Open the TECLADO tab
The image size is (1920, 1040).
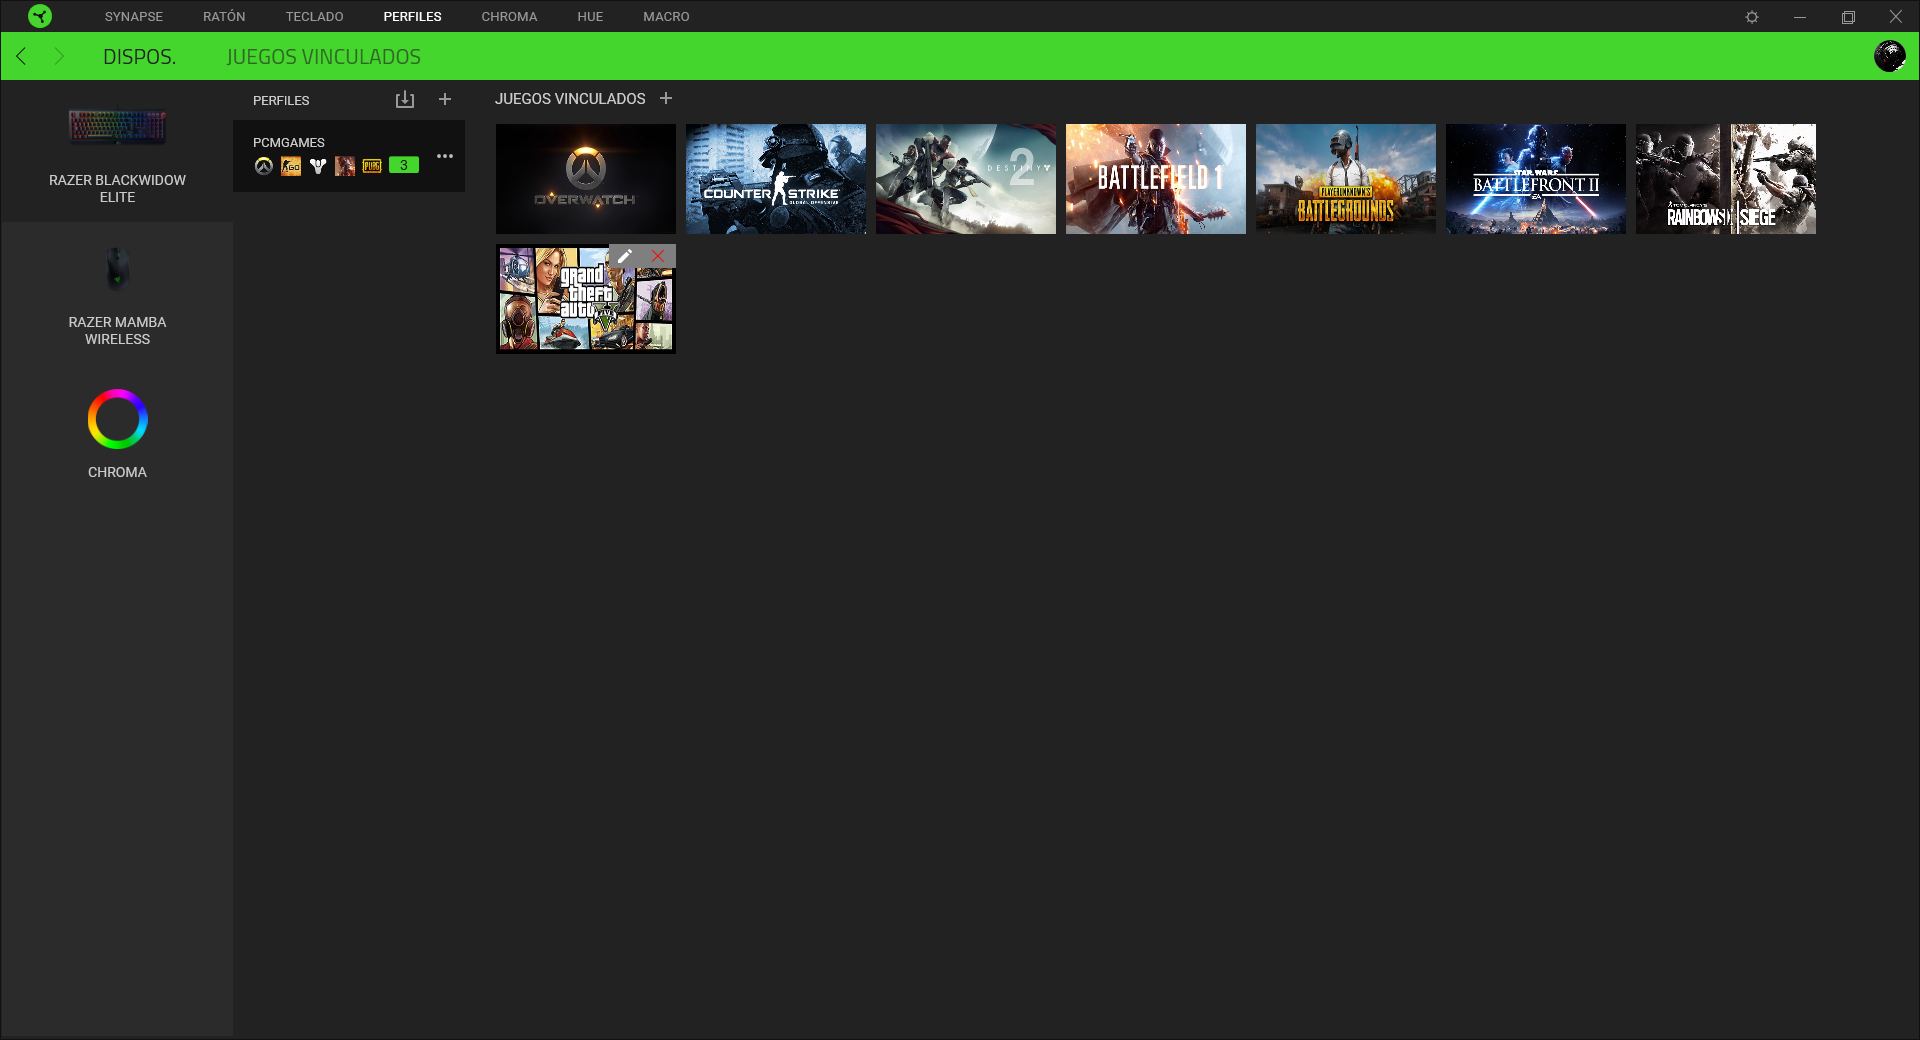314,17
